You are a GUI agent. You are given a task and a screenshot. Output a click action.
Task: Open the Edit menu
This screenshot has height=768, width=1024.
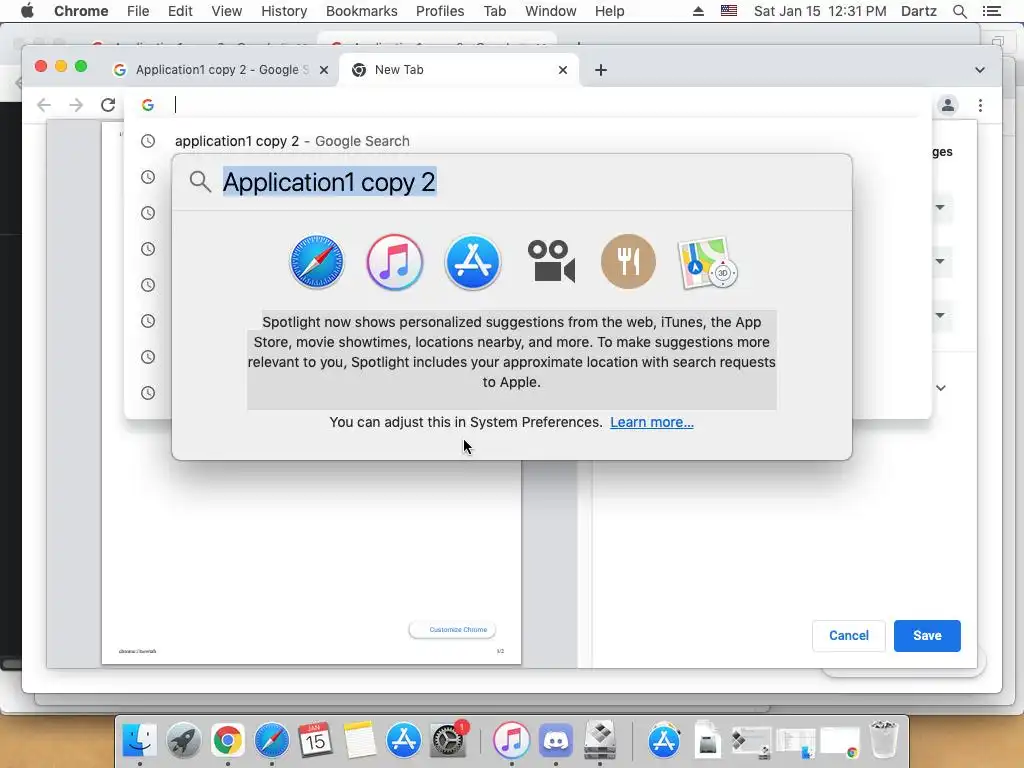180,11
